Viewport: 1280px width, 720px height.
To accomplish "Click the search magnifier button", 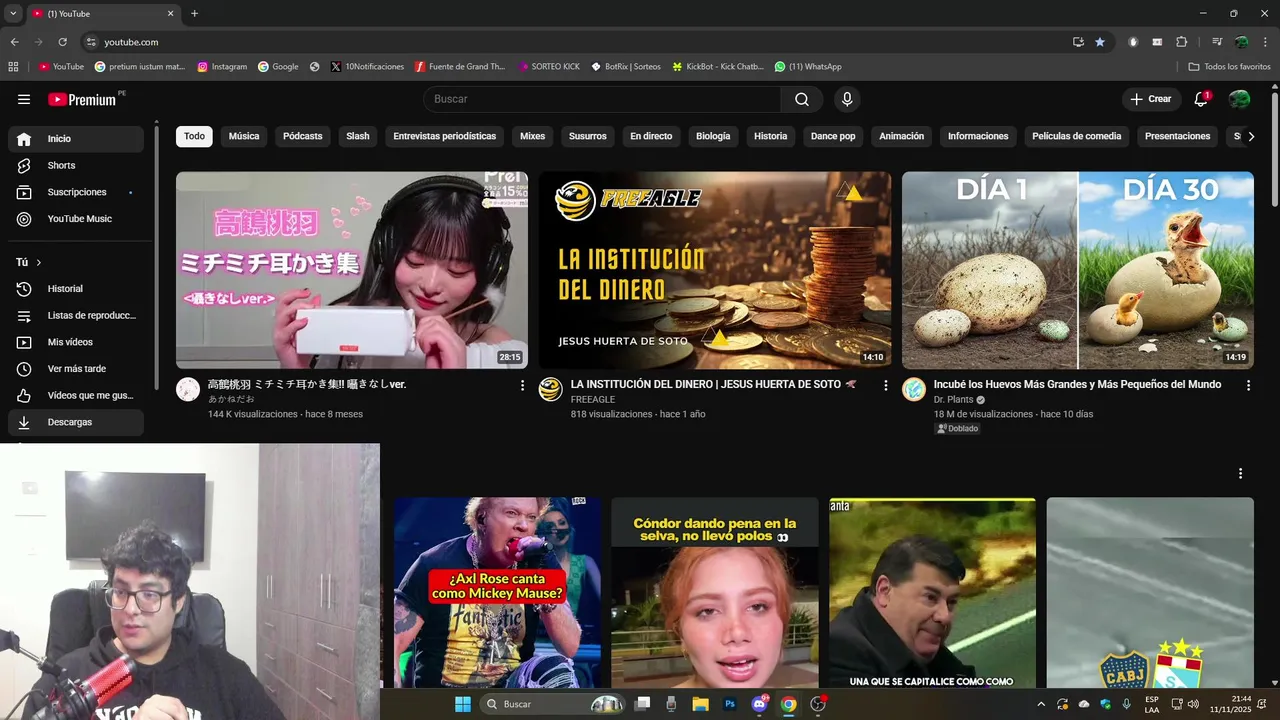I will [x=802, y=99].
